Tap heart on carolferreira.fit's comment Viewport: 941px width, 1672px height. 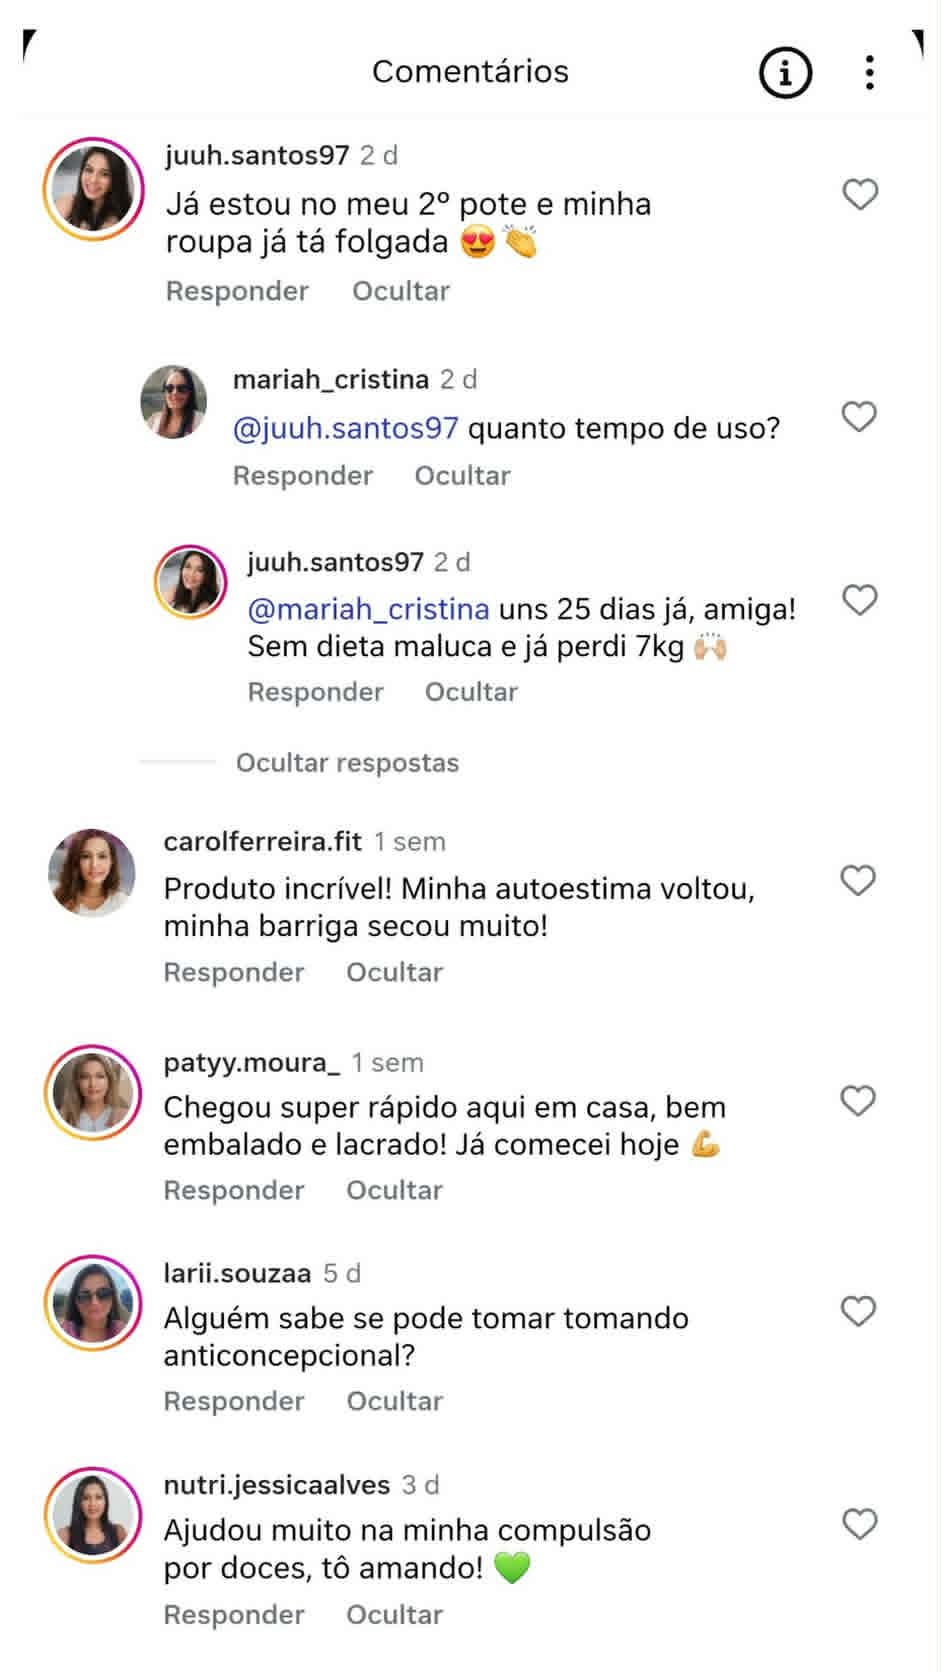pos(858,880)
